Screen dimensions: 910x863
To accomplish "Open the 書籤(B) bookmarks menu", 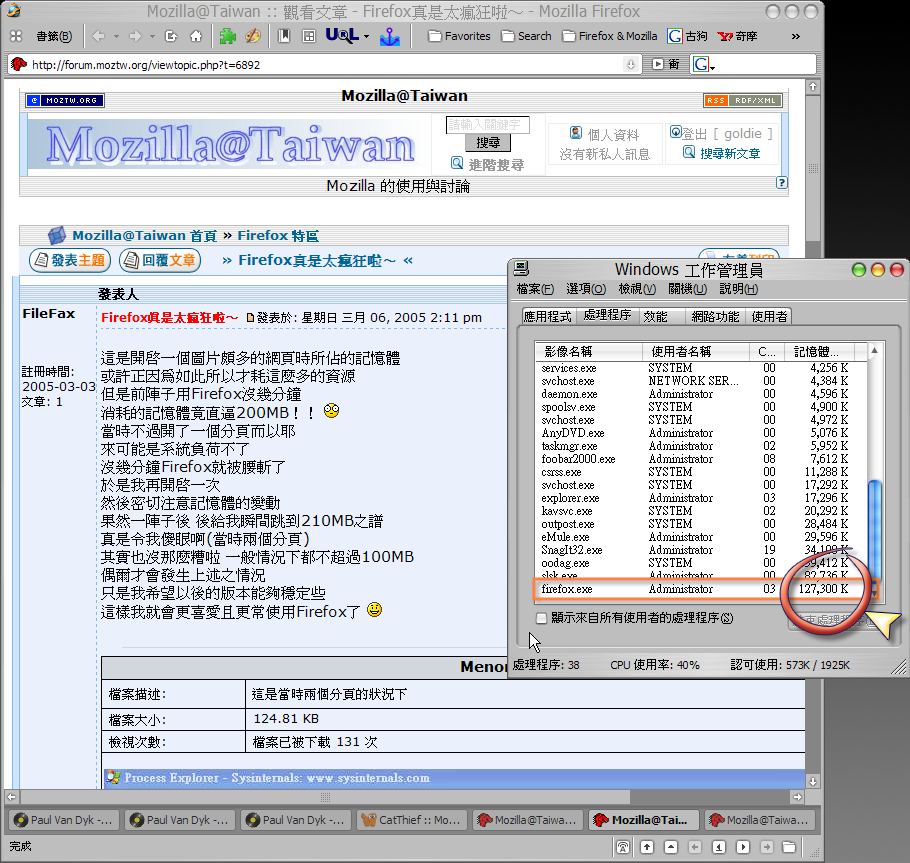I will [54, 37].
